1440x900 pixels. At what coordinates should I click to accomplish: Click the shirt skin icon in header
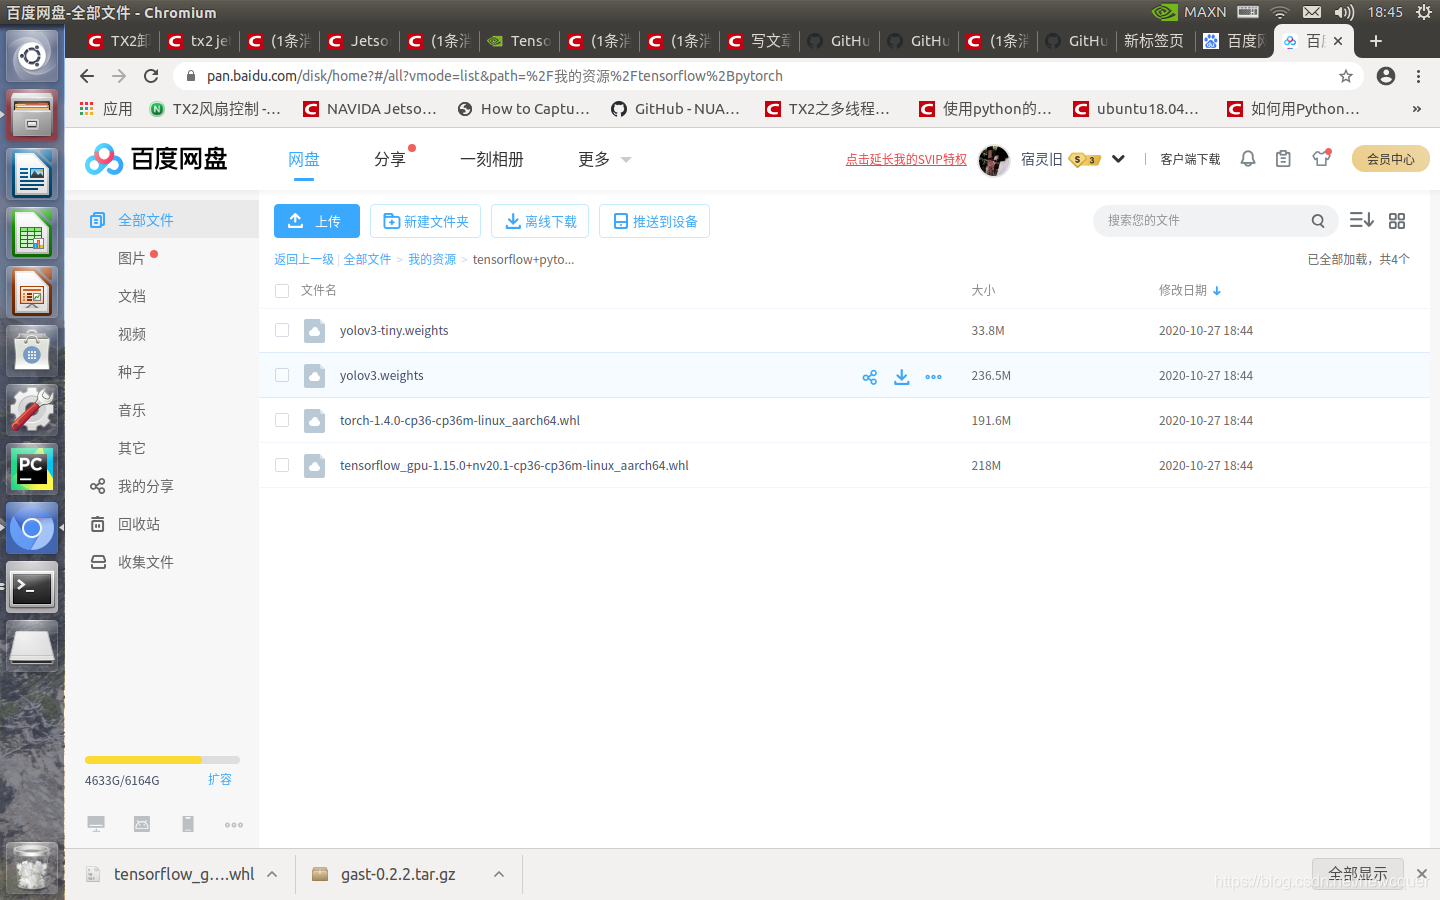(1322, 158)
